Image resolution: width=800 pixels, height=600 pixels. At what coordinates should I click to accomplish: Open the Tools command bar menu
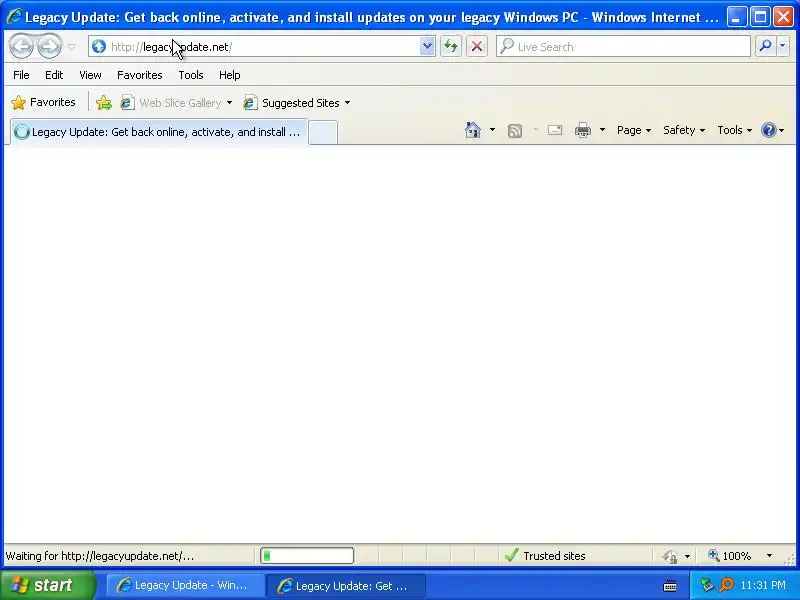pyautogui.click(x=734, y=130)
